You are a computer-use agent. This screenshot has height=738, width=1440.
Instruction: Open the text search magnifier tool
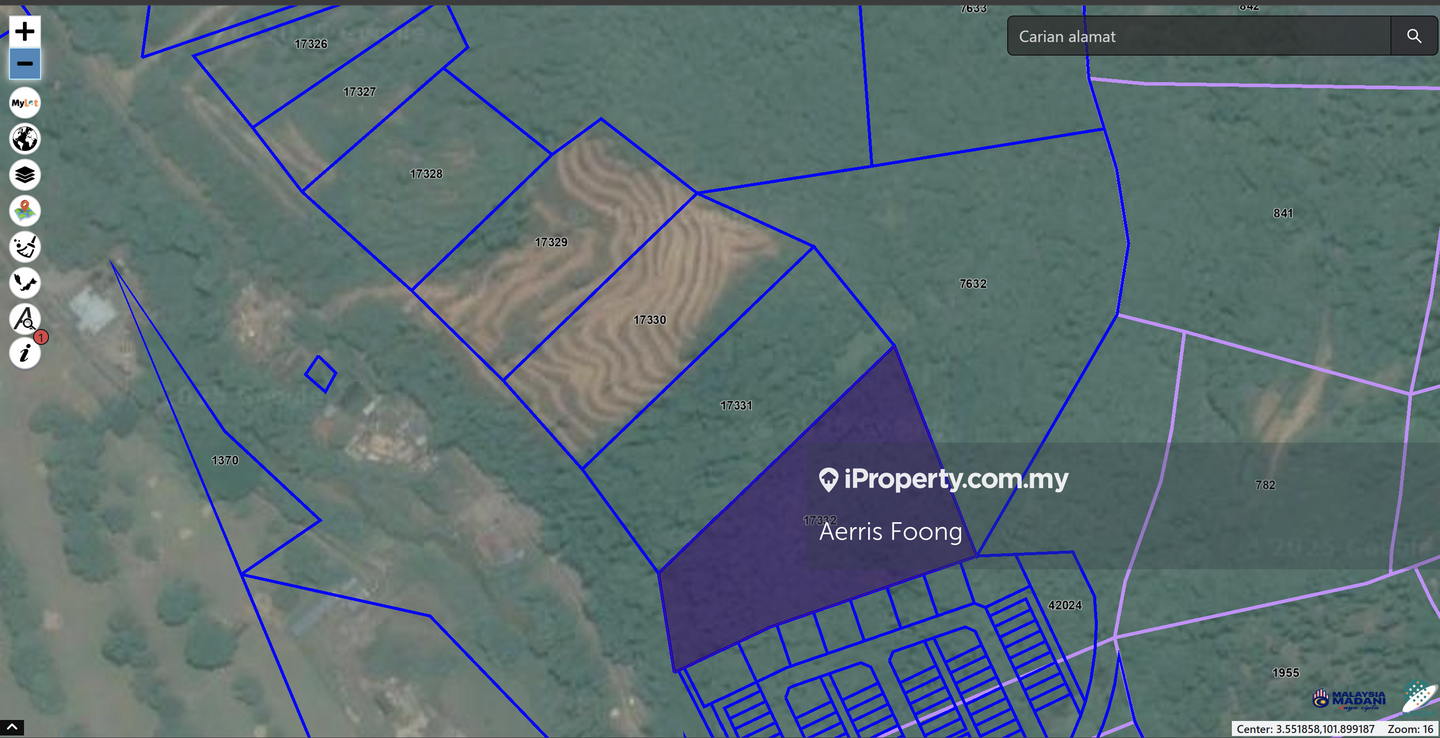click(x=25, y=319)
